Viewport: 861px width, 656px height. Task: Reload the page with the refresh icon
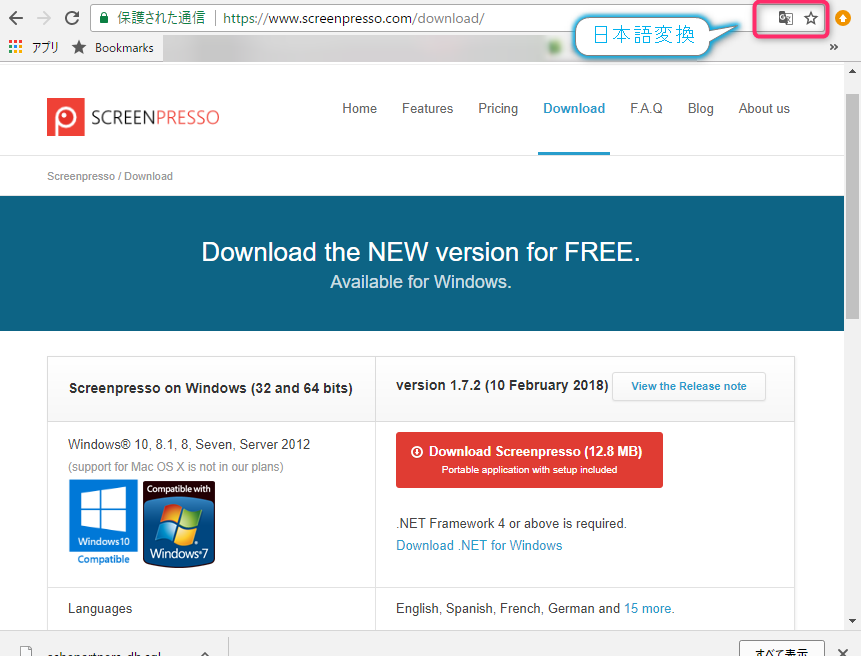72,18
